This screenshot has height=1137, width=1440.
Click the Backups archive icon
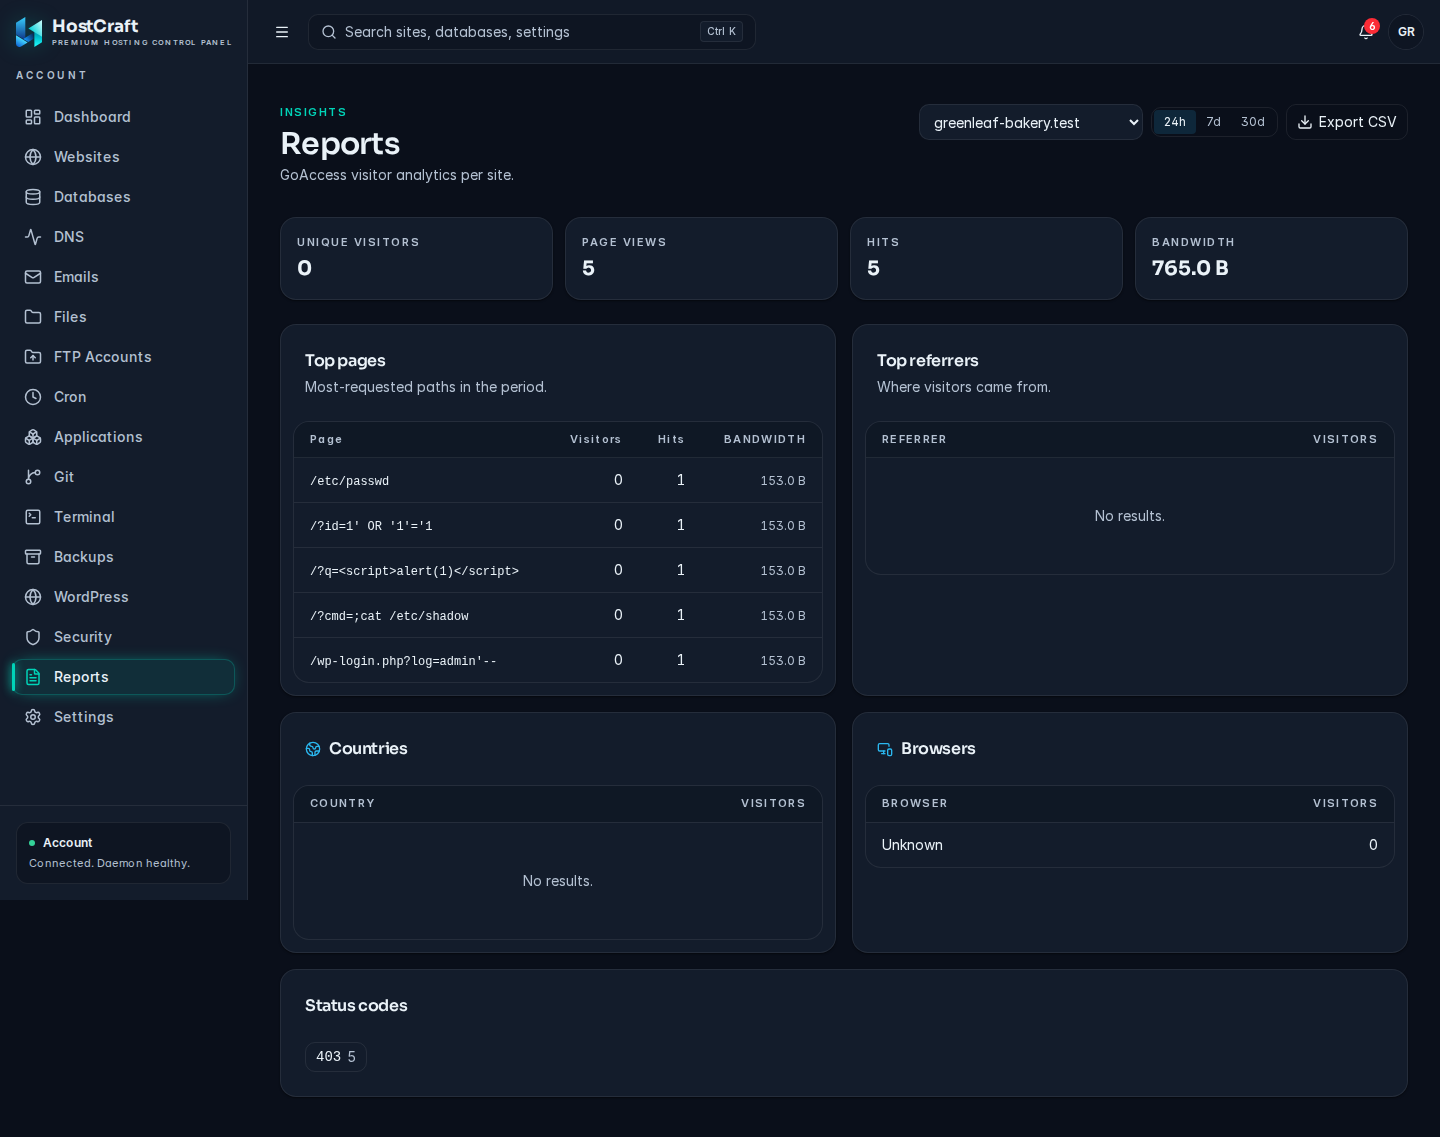33,557
